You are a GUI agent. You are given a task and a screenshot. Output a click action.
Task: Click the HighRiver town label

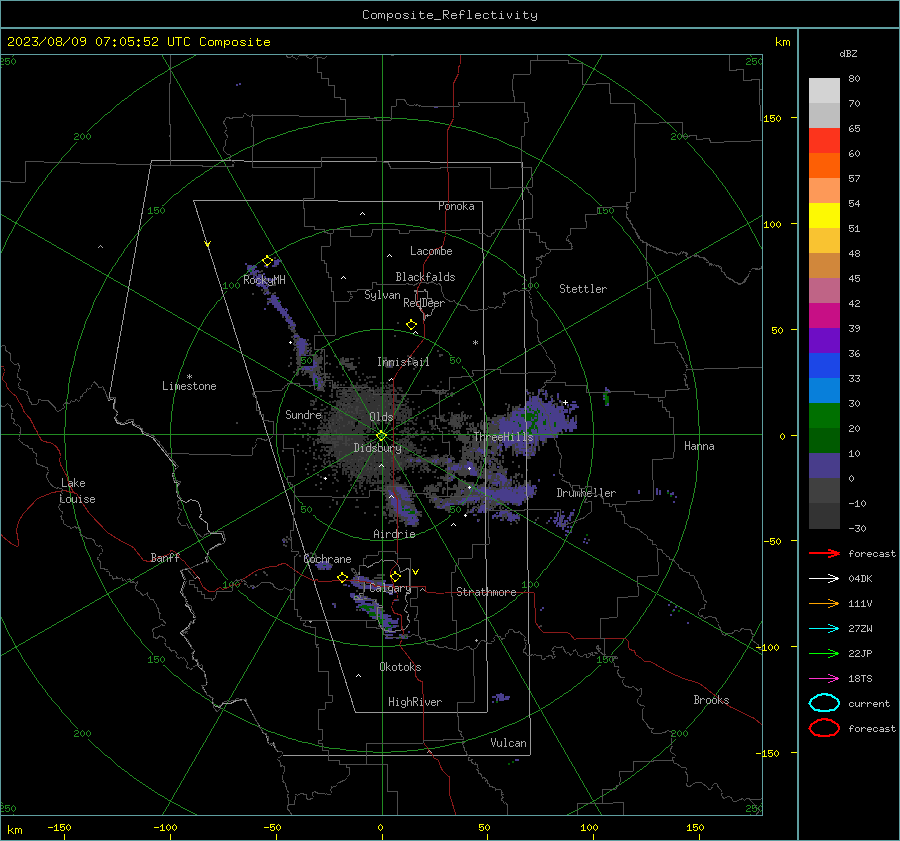(415, 702)
